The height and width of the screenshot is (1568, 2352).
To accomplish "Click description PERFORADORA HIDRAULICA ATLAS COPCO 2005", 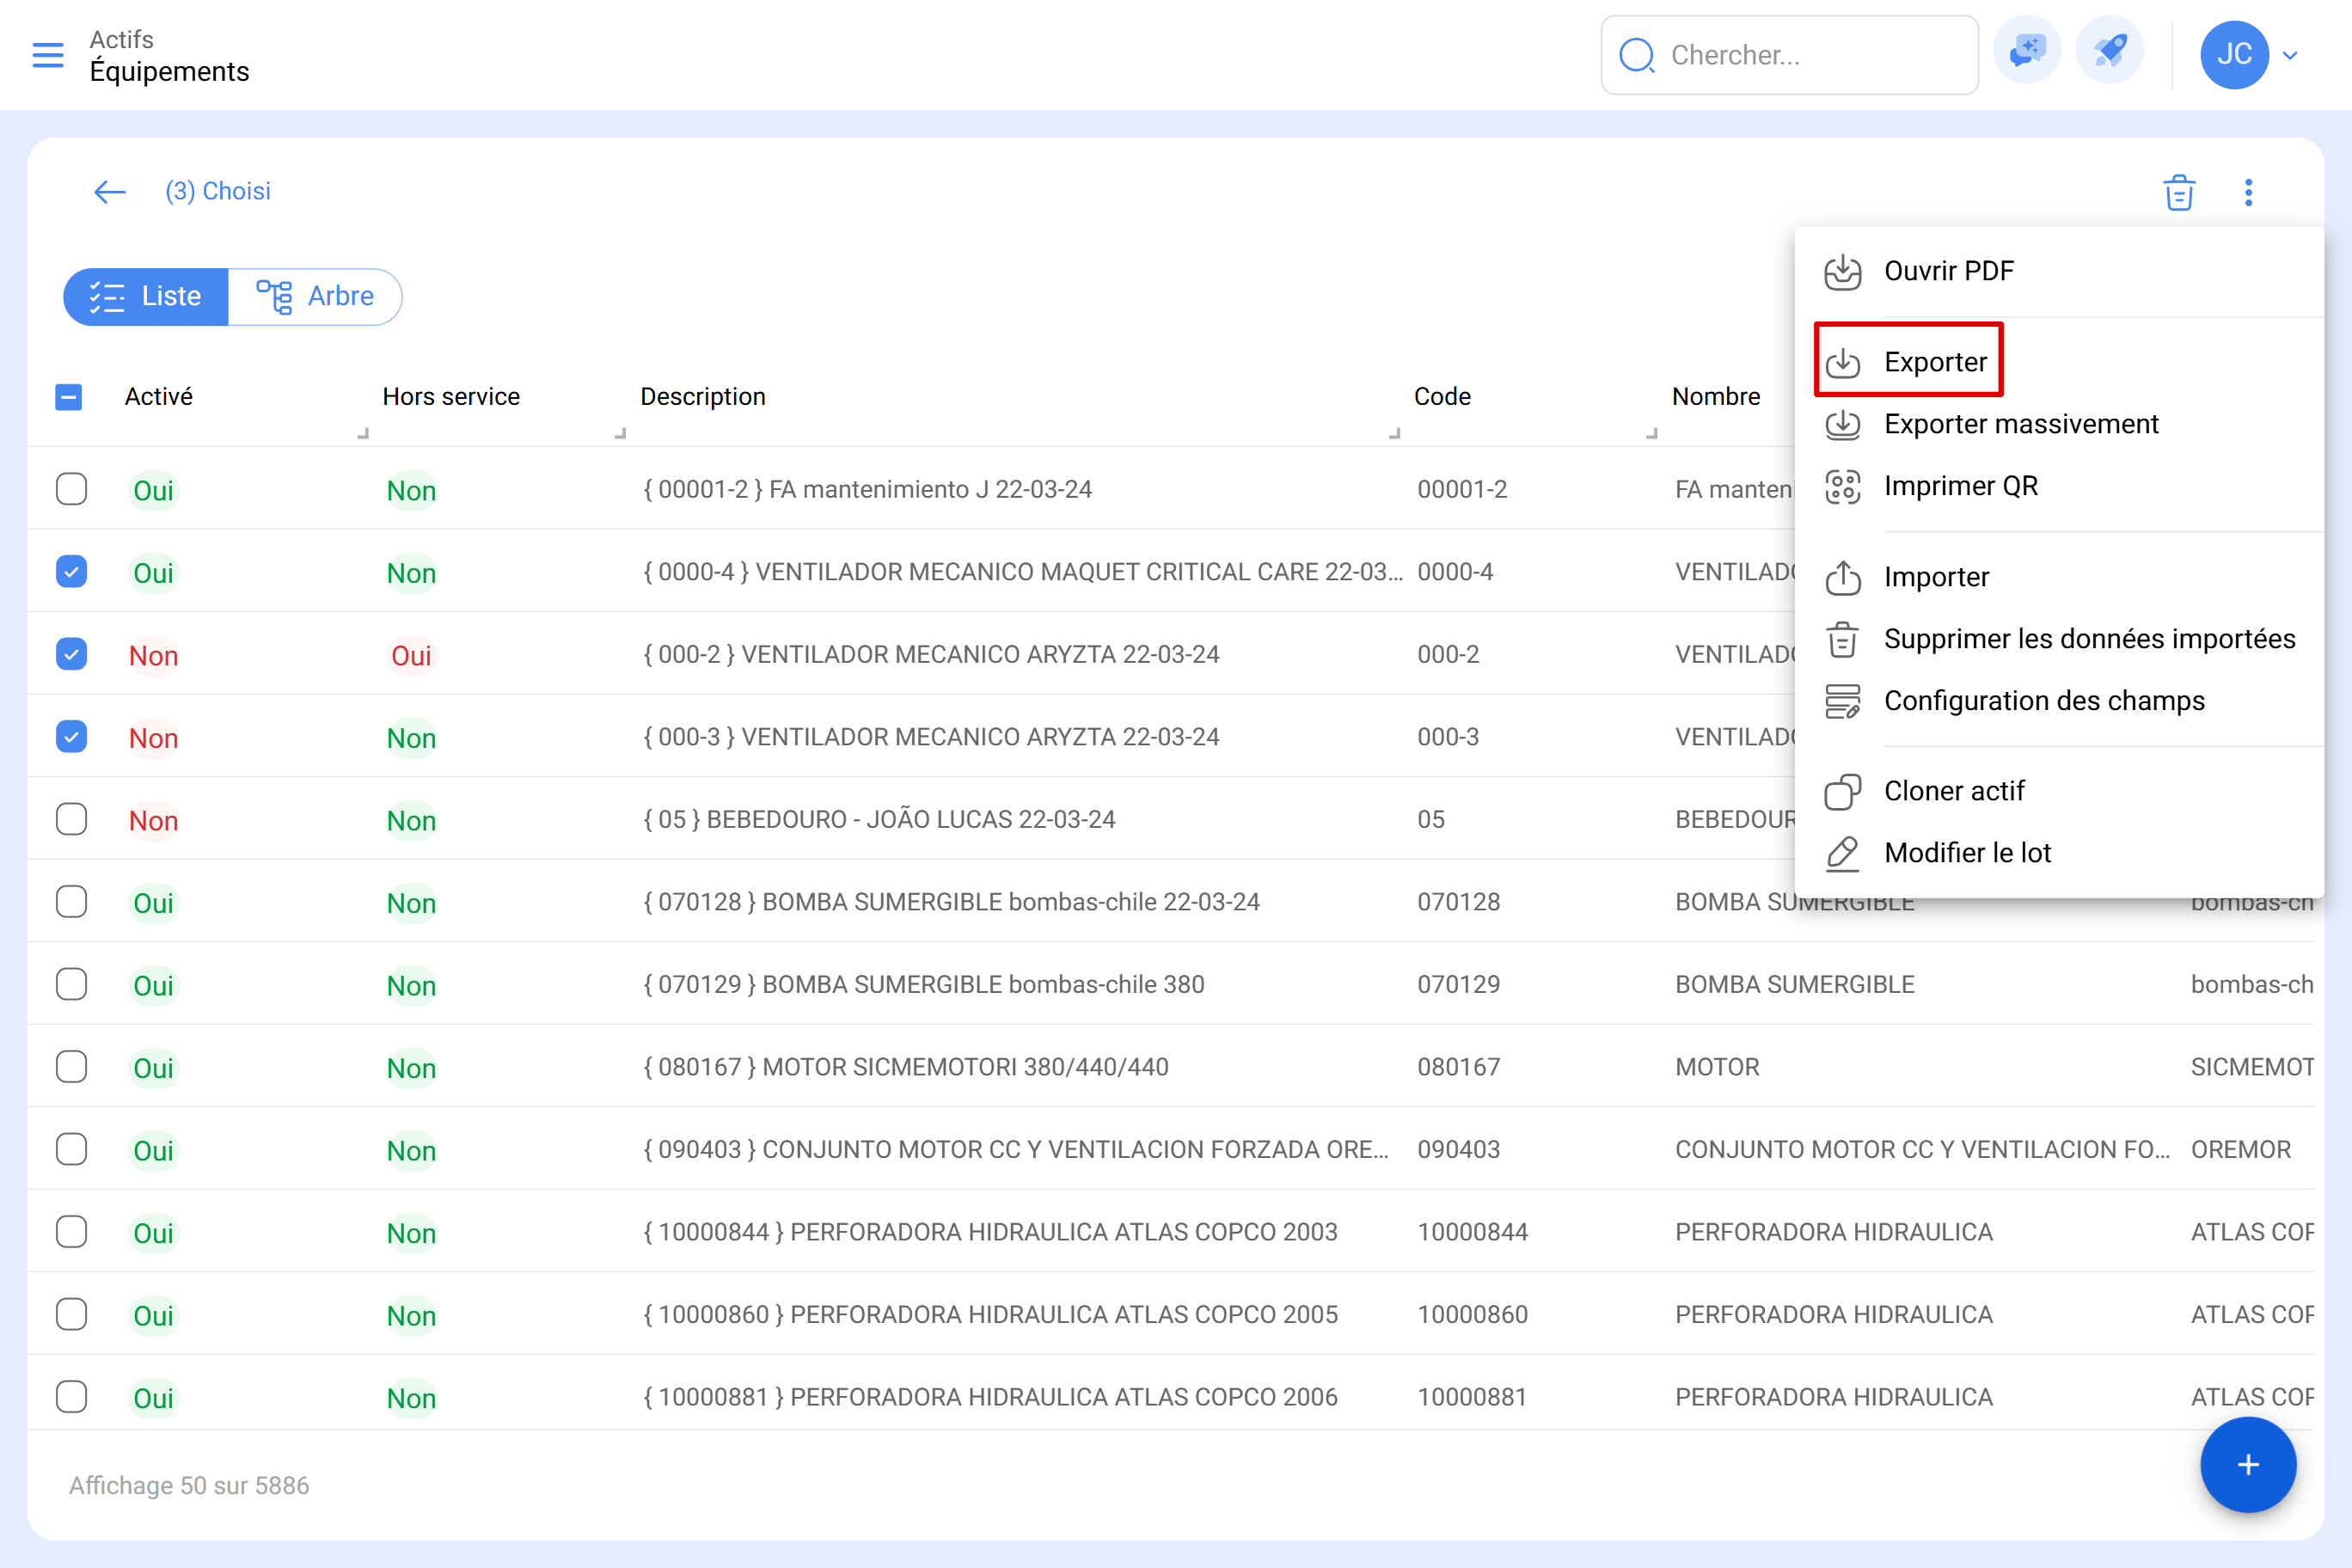I will (x=991, y=1315).
